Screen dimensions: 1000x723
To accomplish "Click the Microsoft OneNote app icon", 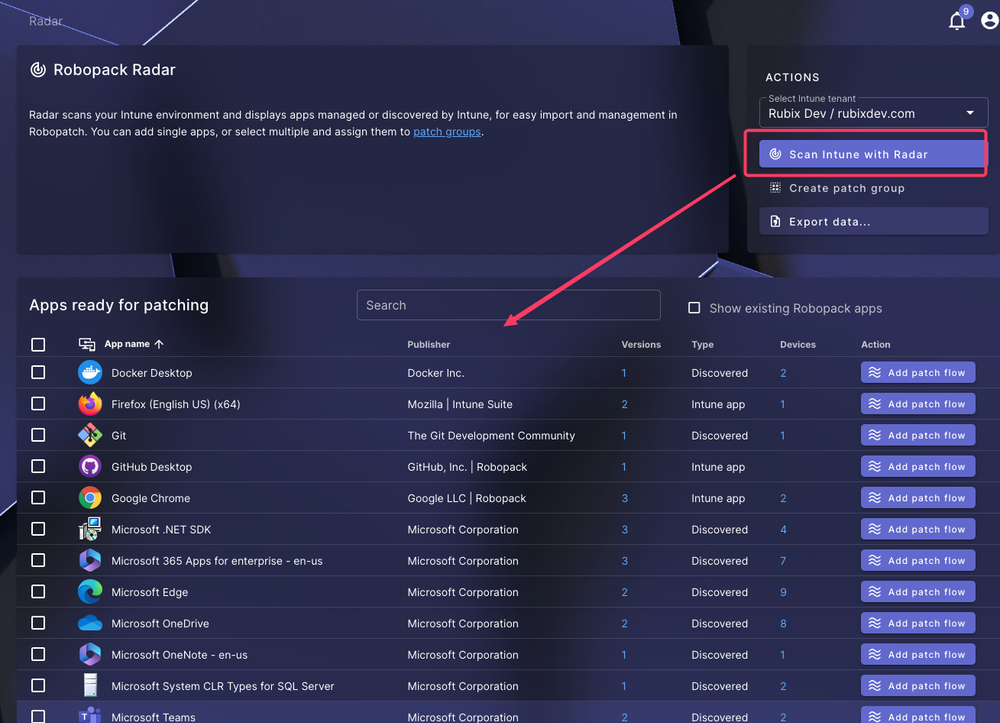I will (90, 654).
